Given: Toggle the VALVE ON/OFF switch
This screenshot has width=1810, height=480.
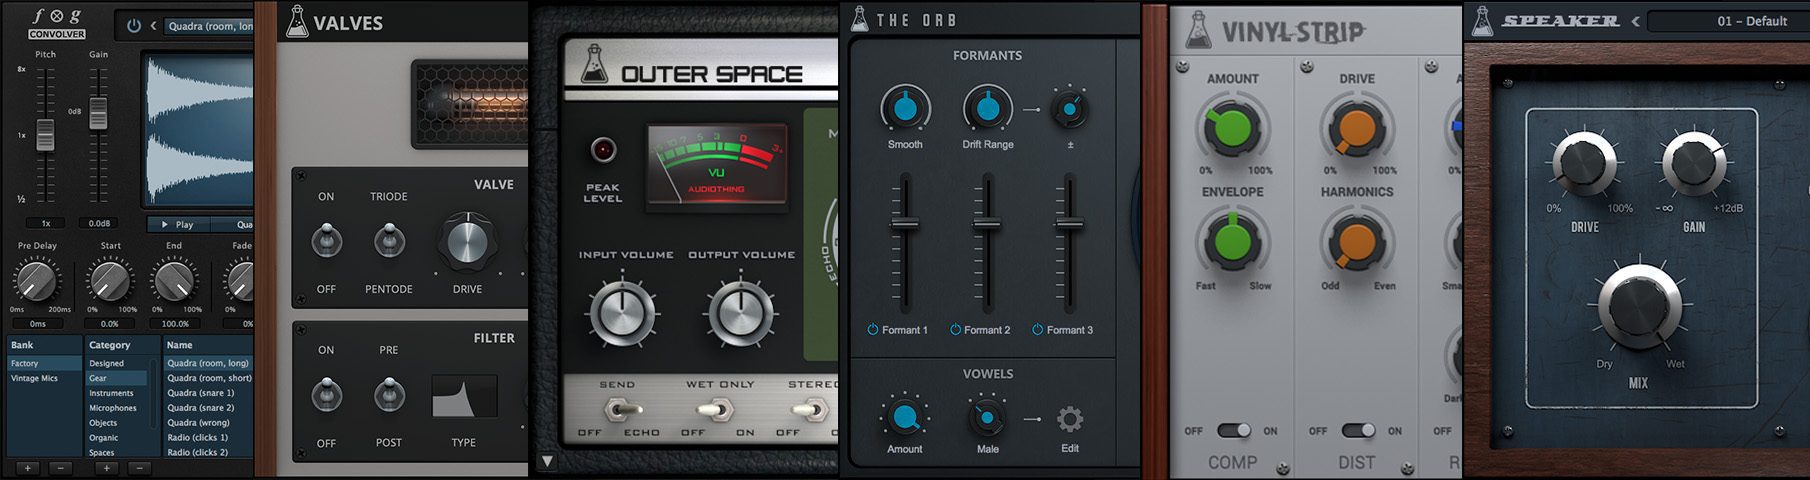Looking at the screenshot, I should tap(327, 240).
